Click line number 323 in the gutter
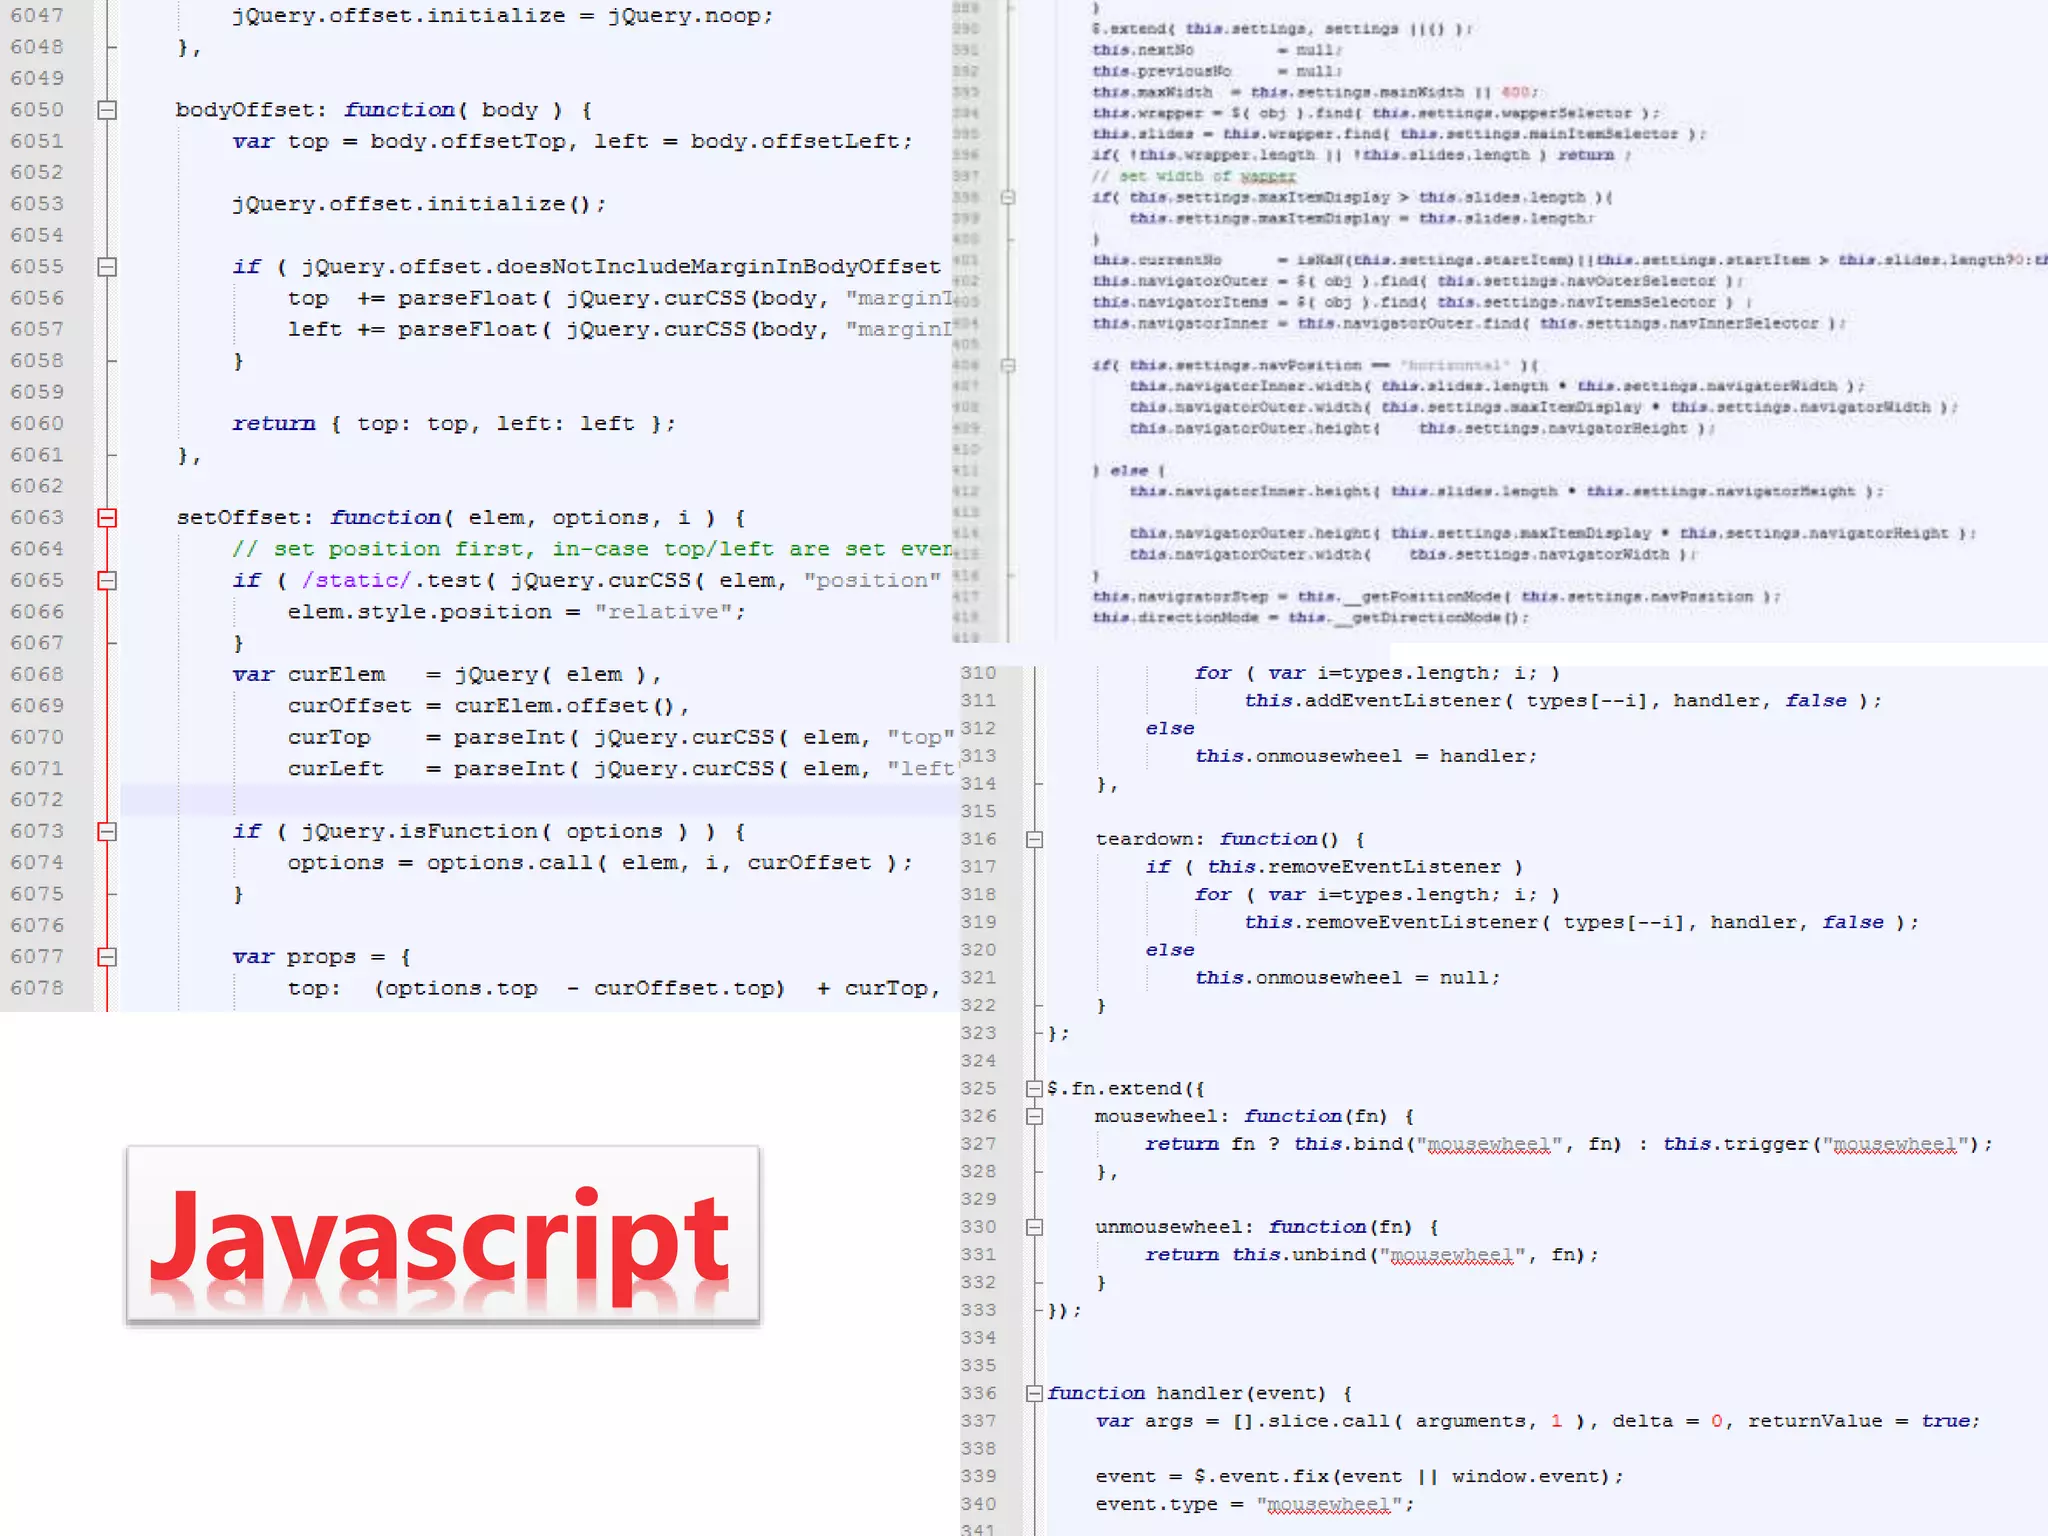The width and height of the screenshot is (2048, 1536). [x=979, y=1034]
